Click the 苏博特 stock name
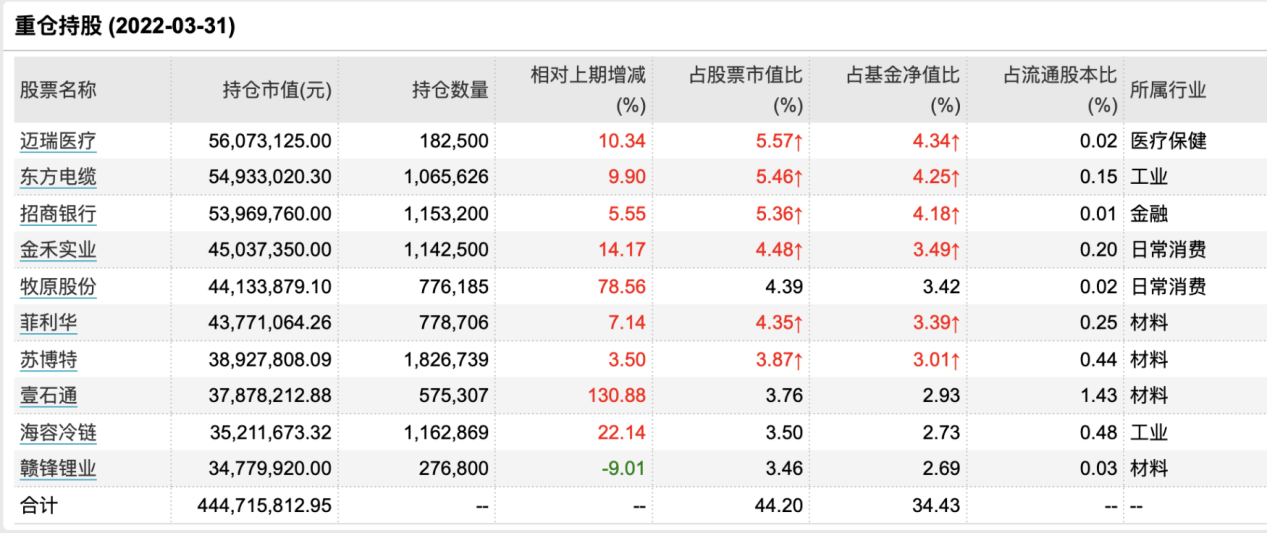 tap(49, 360)
